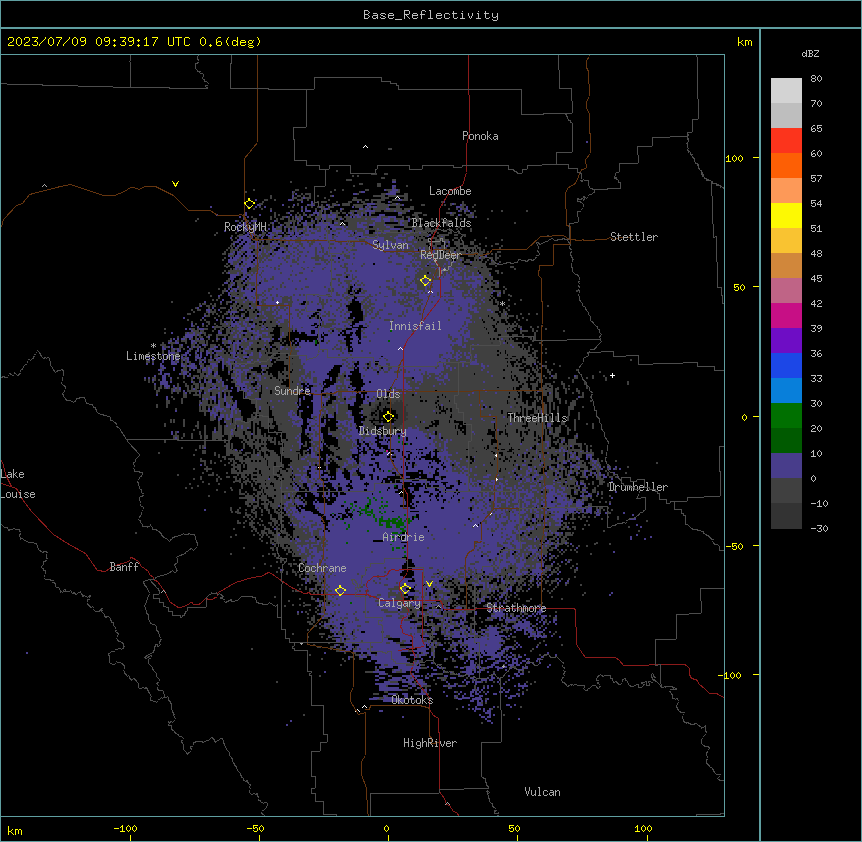This screenshot has width=862, height=842.
Task: Select the Olds city label
Action: 388,394
